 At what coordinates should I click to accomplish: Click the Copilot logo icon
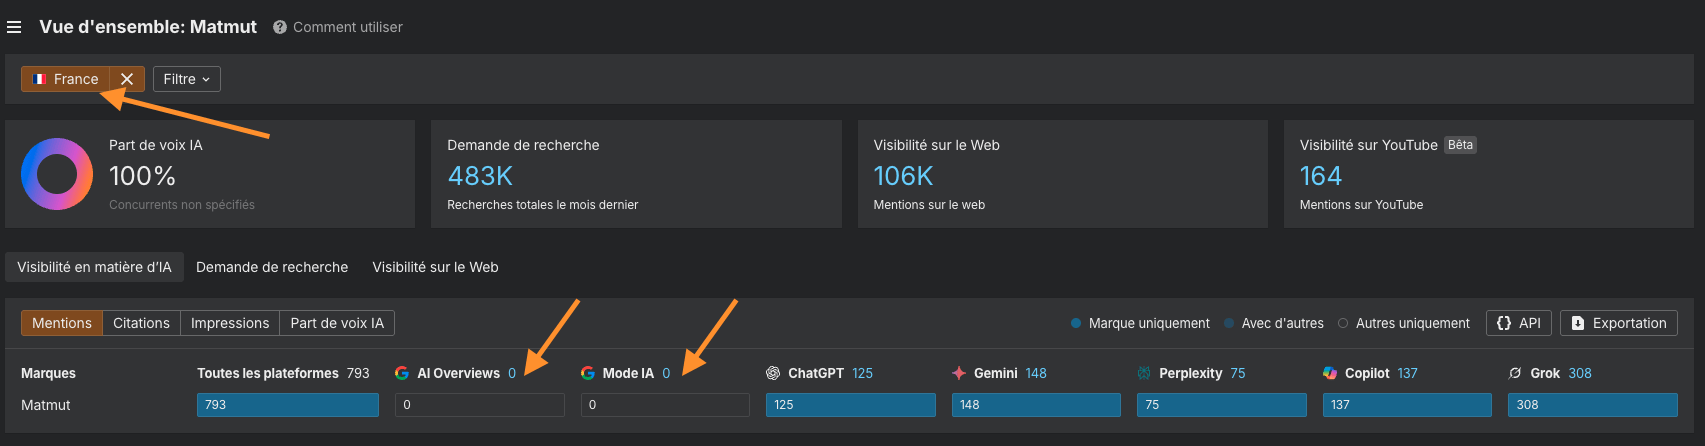tap(1330, 373)
